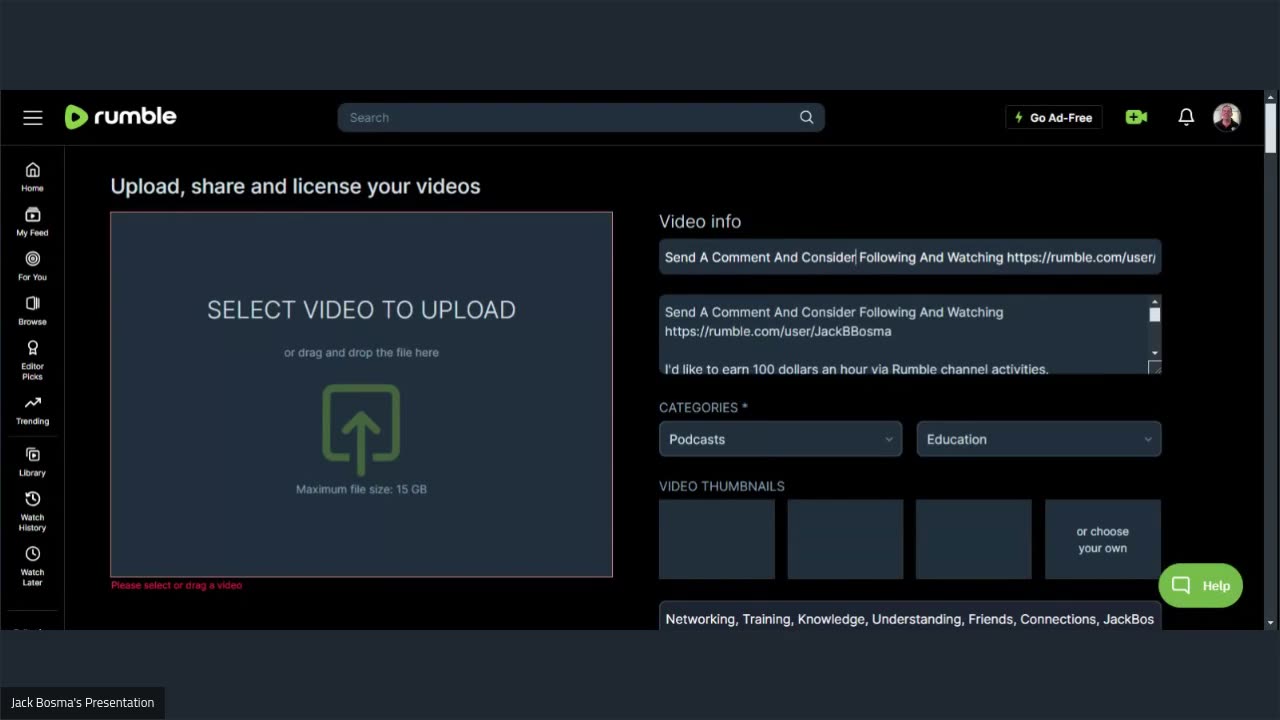Click 'or choose your own' thumbnail
This screenshot has width=1280, height=720.
[x=1103, y=539]
